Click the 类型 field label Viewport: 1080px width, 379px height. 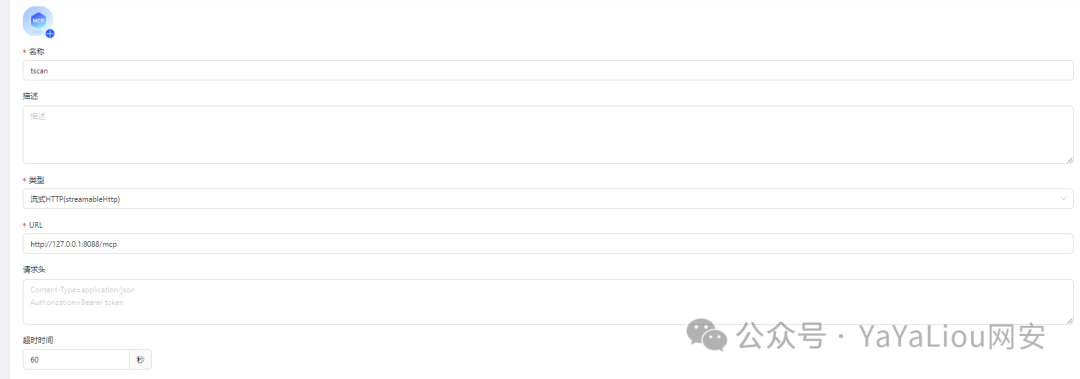37,180
